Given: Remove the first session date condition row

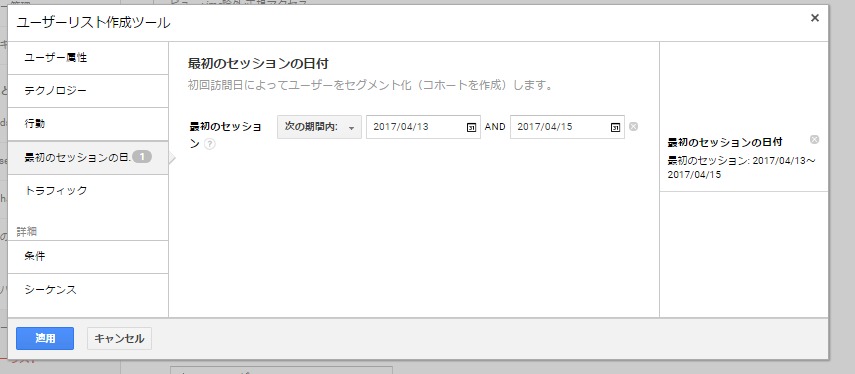Looking at the screenshot, I should 633,126.
